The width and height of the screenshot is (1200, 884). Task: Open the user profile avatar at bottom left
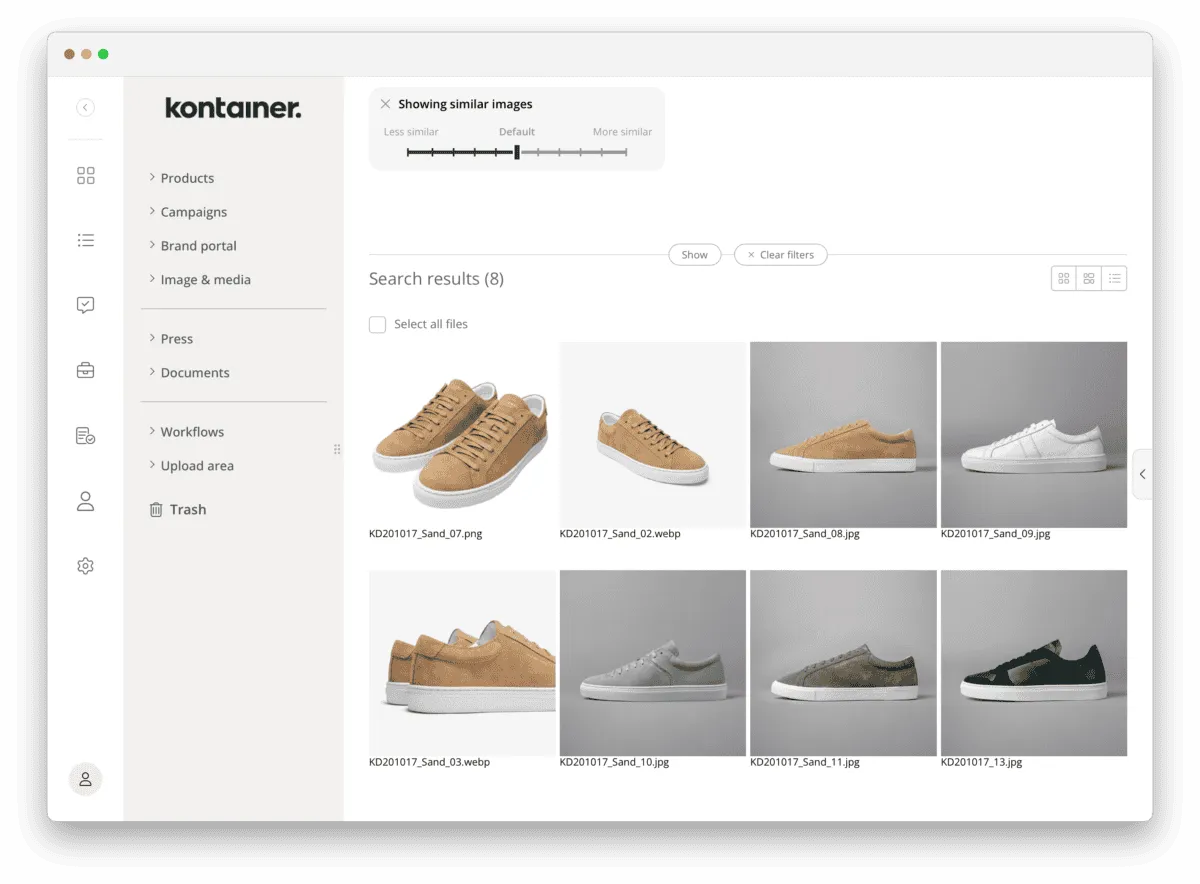pos(86,779)
